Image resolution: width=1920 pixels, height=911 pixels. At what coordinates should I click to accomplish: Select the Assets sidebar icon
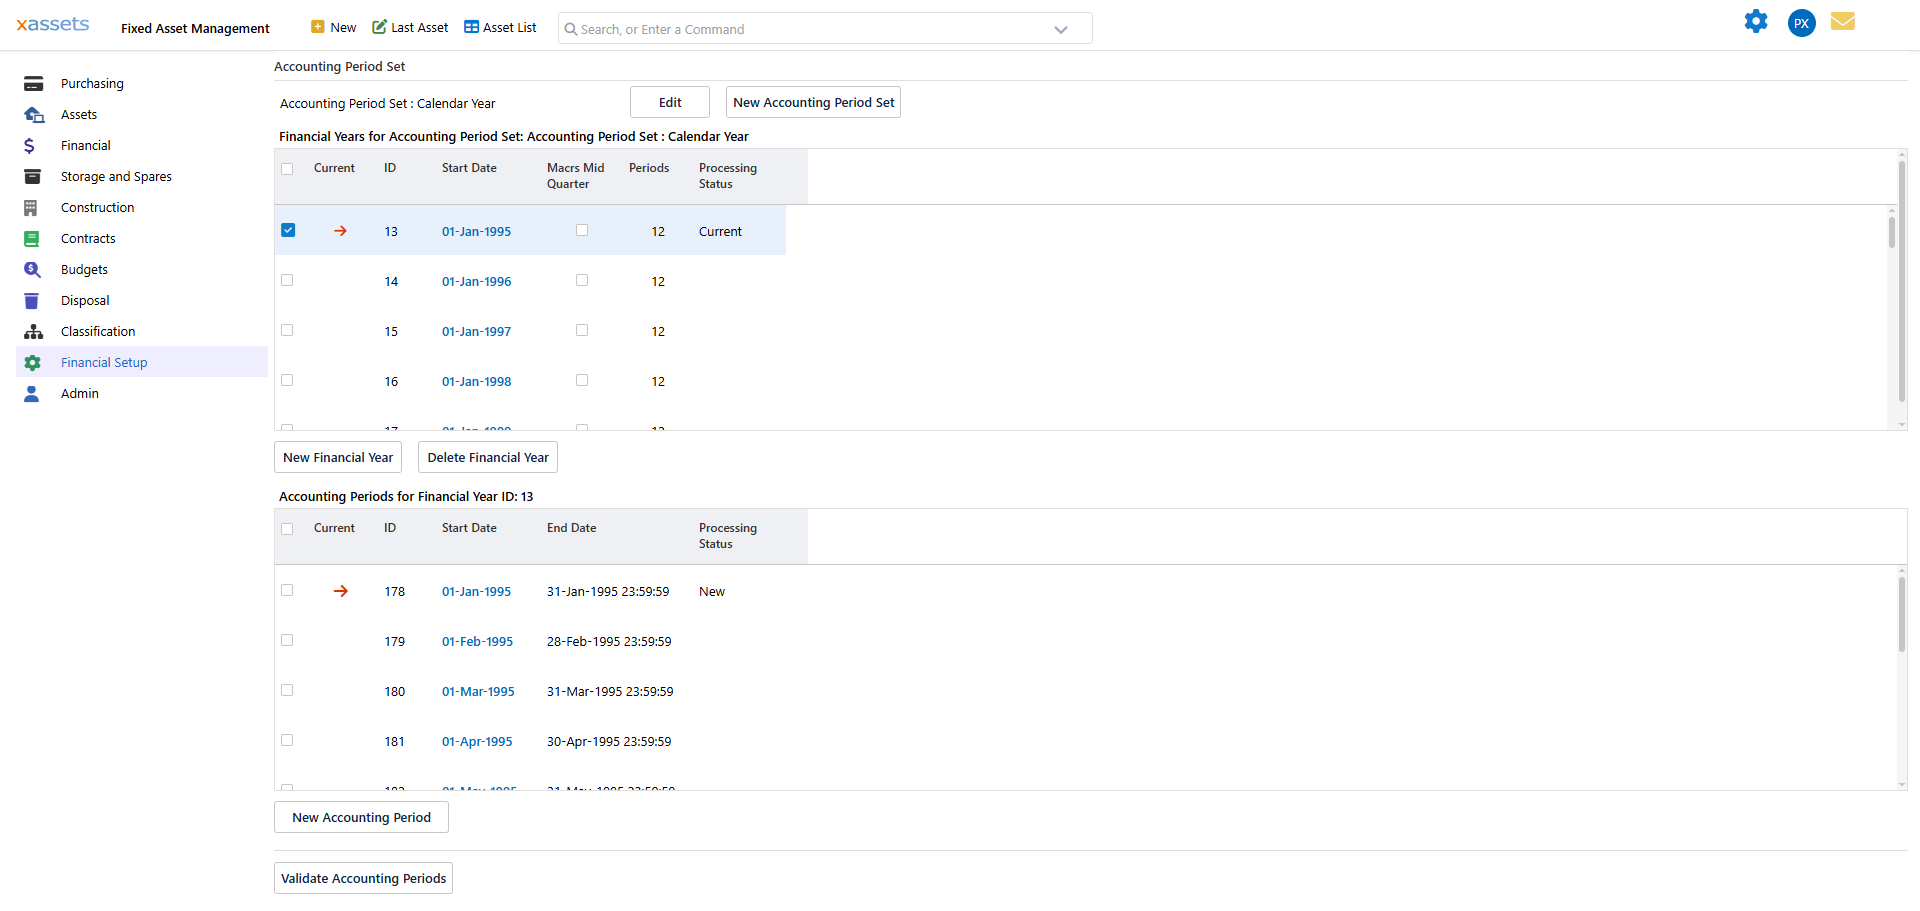click(33, 114)
